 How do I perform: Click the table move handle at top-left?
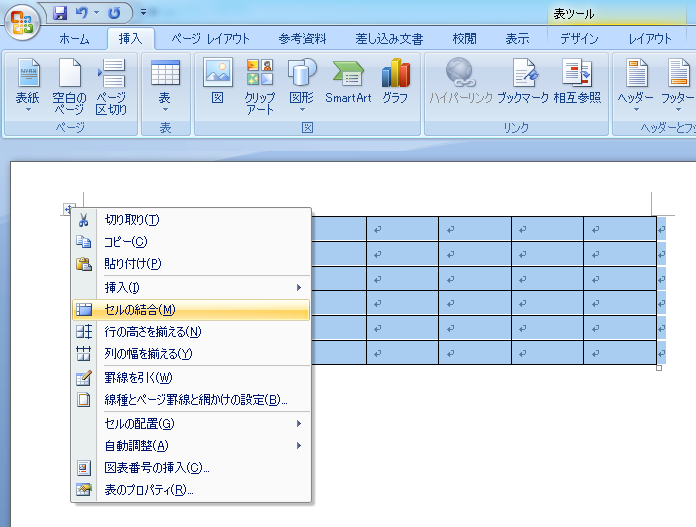click(x=67, y=209)
